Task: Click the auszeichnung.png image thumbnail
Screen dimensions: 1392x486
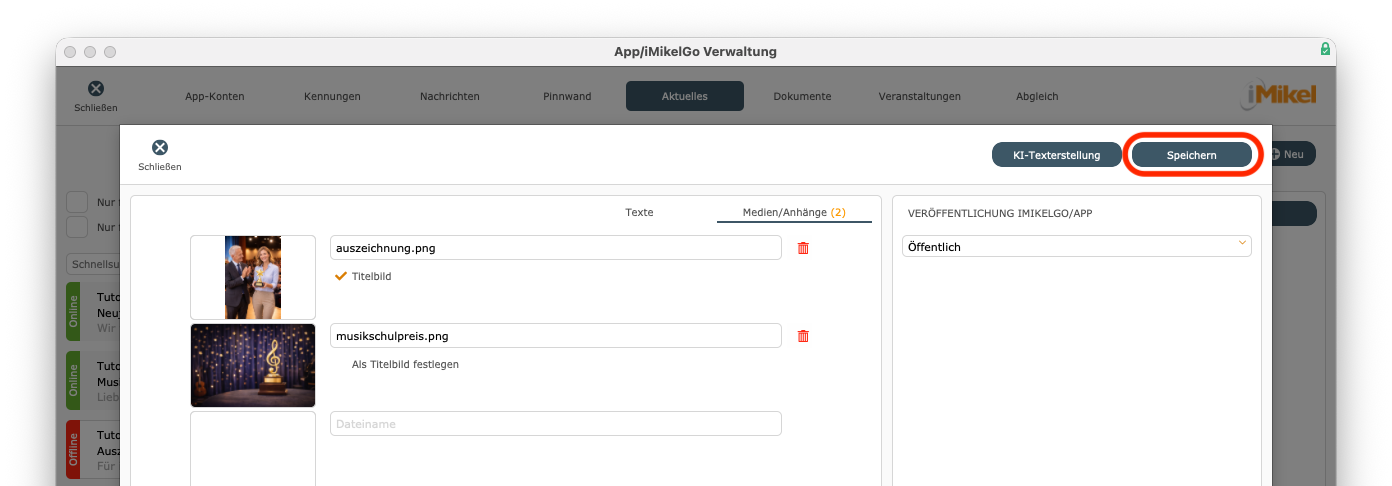Action: click(x=253, y=277)
